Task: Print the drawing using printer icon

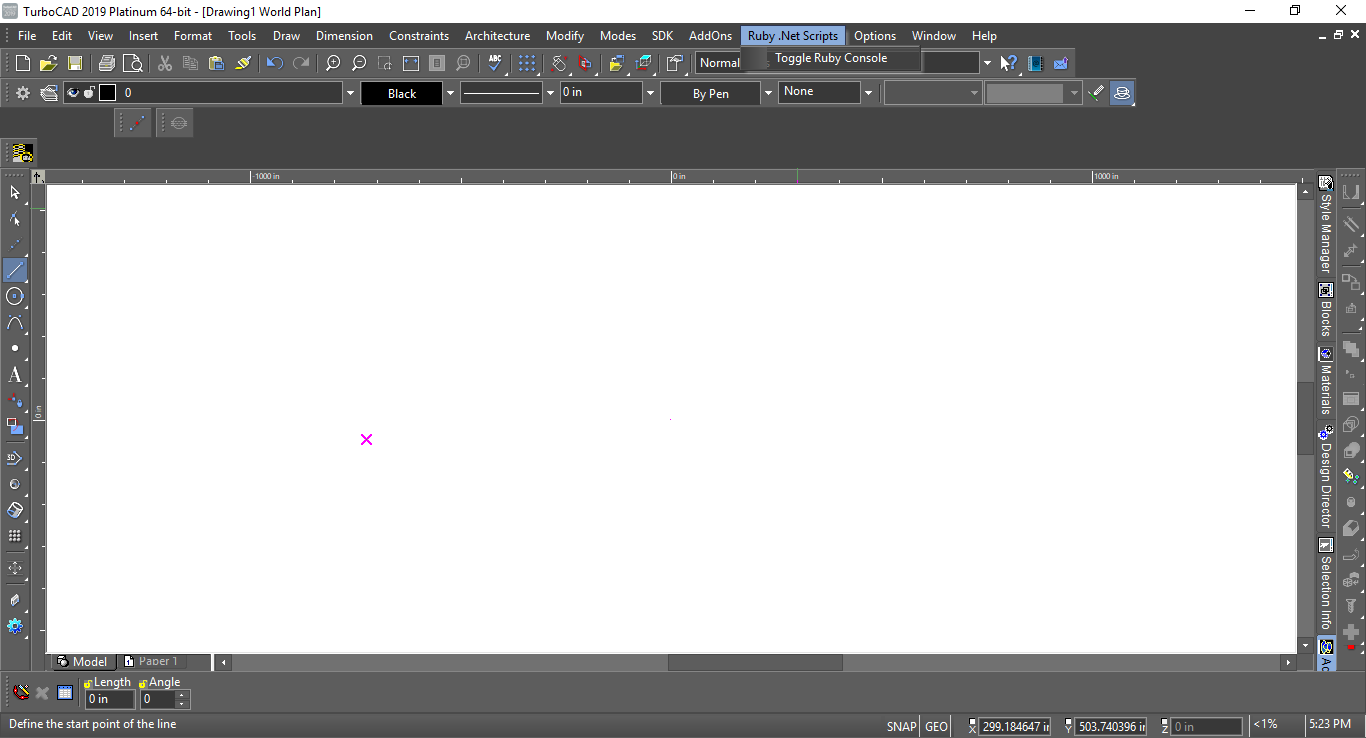Action: click(107, 63)
